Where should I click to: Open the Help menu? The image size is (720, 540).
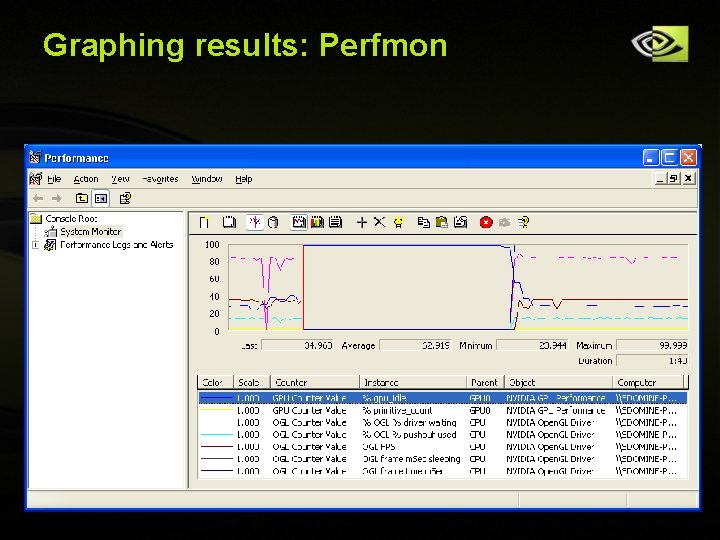point(244,179)
